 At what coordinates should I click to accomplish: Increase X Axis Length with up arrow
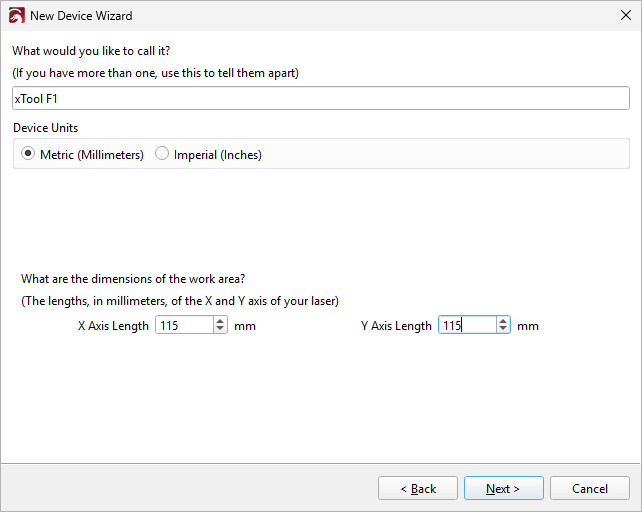pos(220,321)
